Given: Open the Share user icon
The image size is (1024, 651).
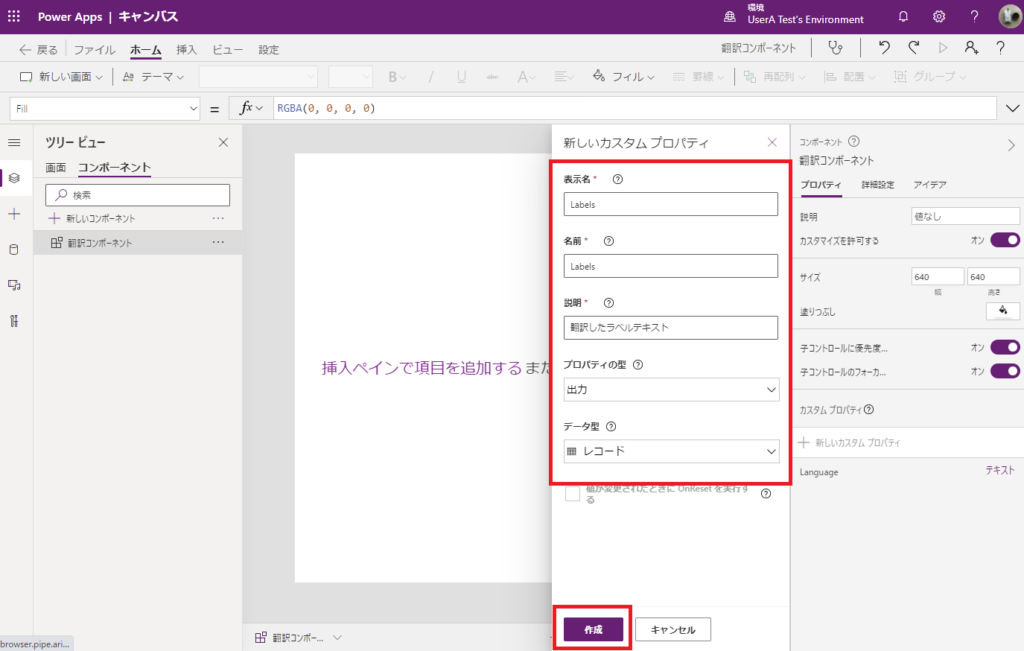Looking at the screenshot, I should pos(971,48).
